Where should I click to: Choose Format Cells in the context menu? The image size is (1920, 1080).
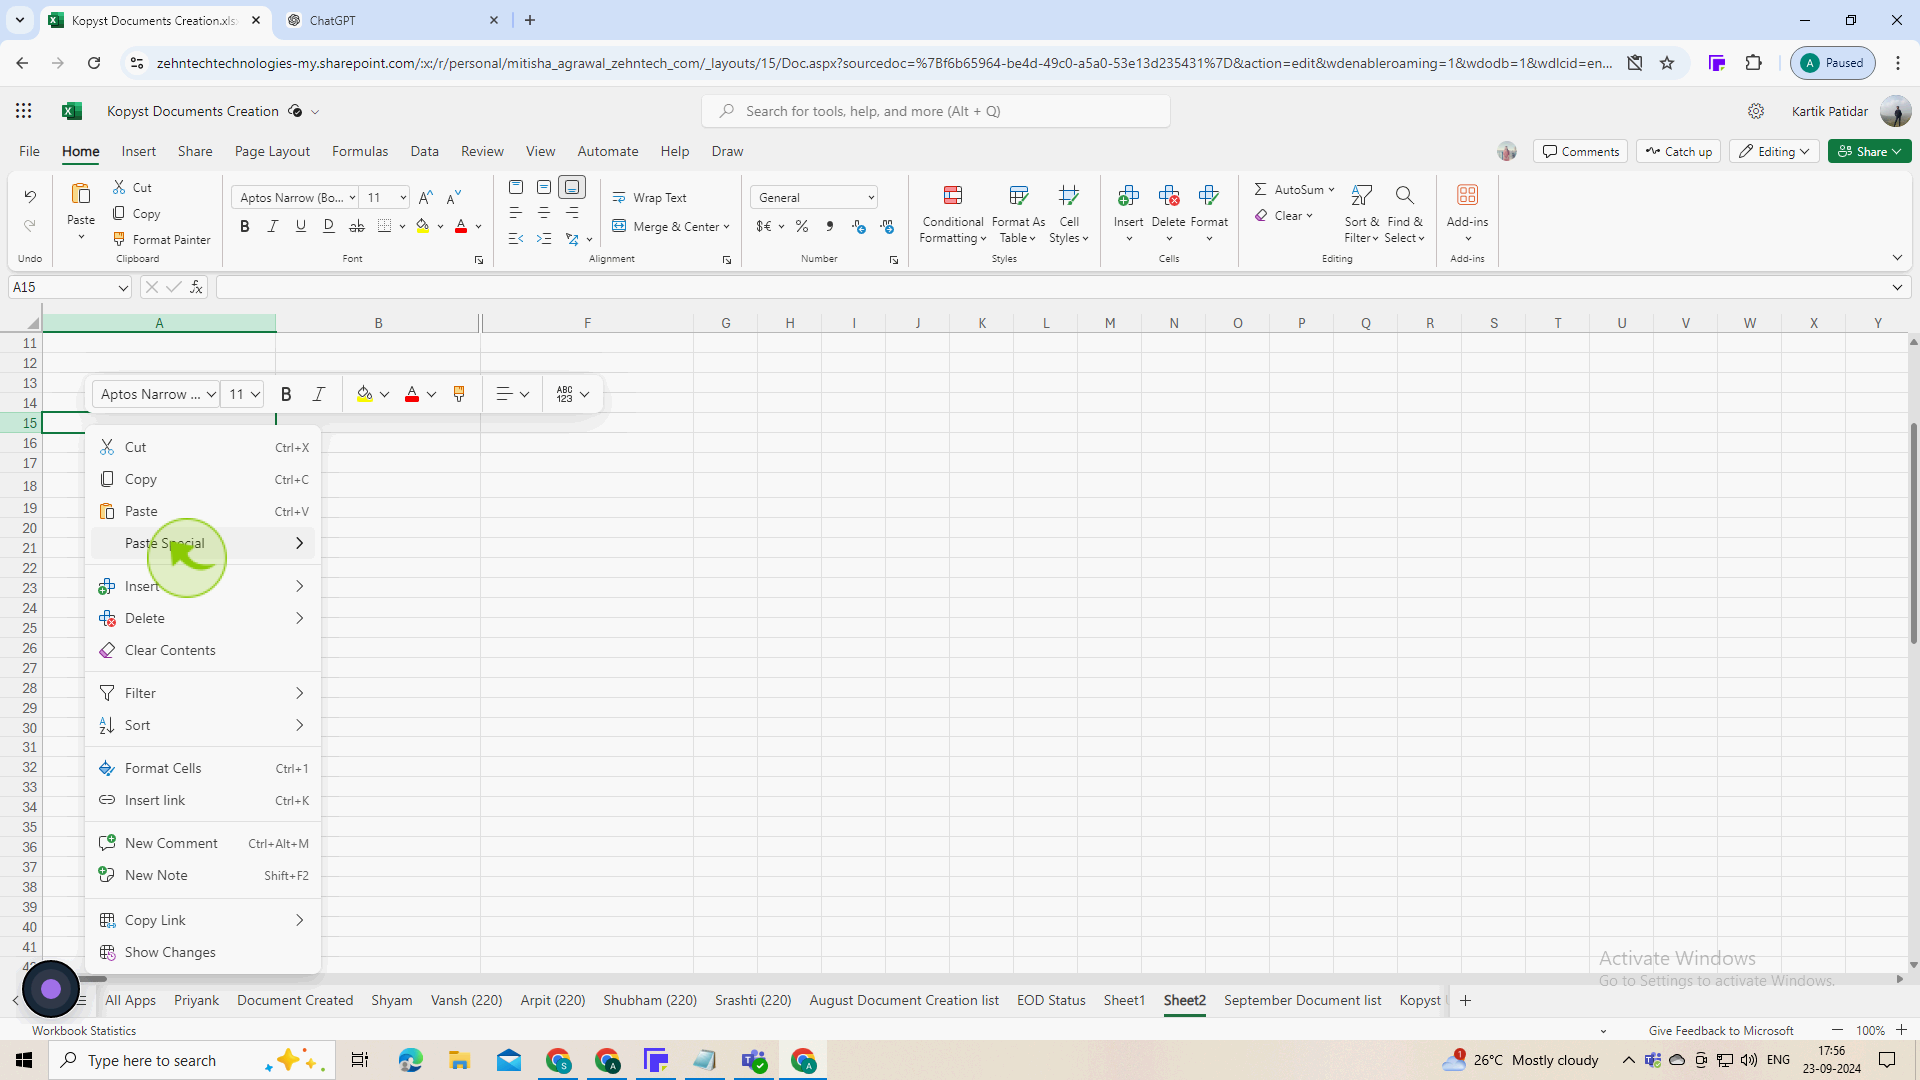tap(204, 768)
